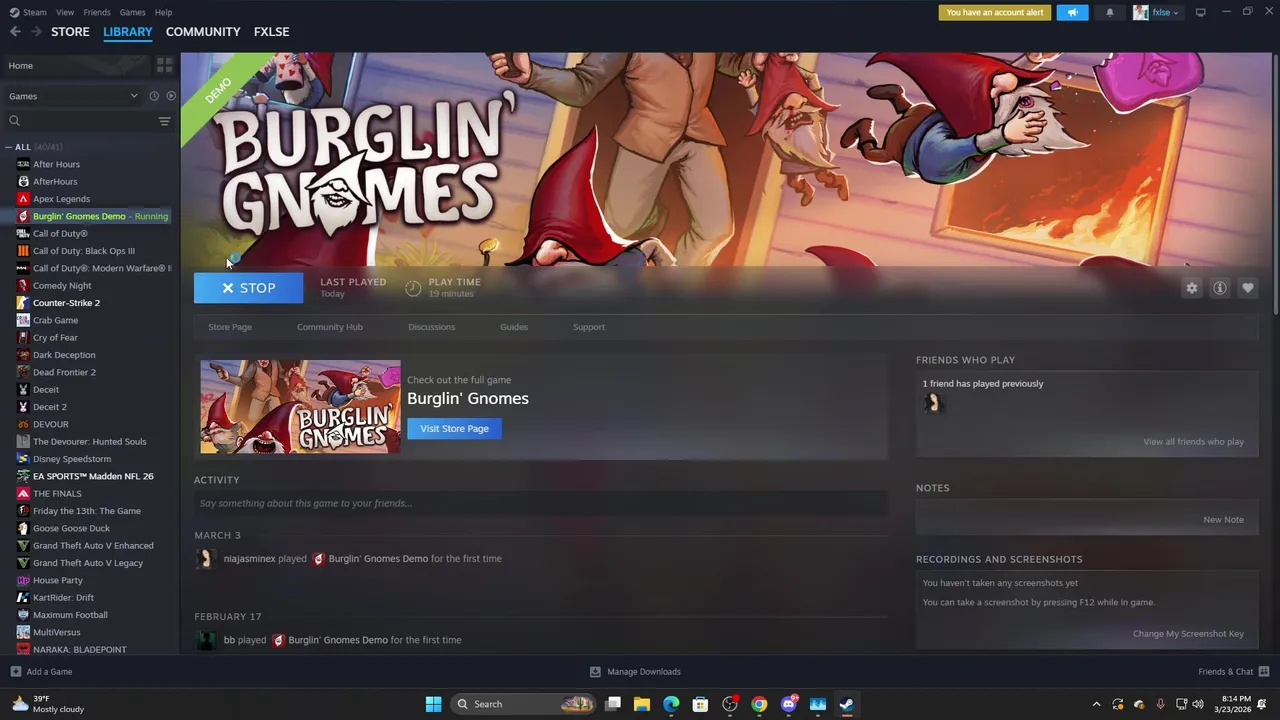Open the game Support tab
The height and width of the screenshot is (720, 1280).
[x=589, y=327]
